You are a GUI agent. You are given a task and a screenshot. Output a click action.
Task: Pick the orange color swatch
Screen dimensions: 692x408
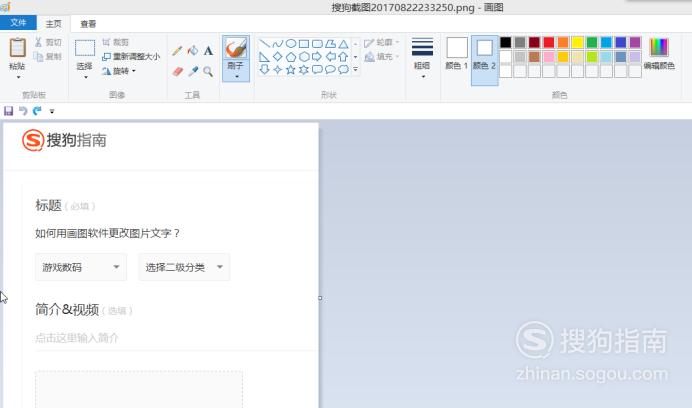(x=563, y=42)
